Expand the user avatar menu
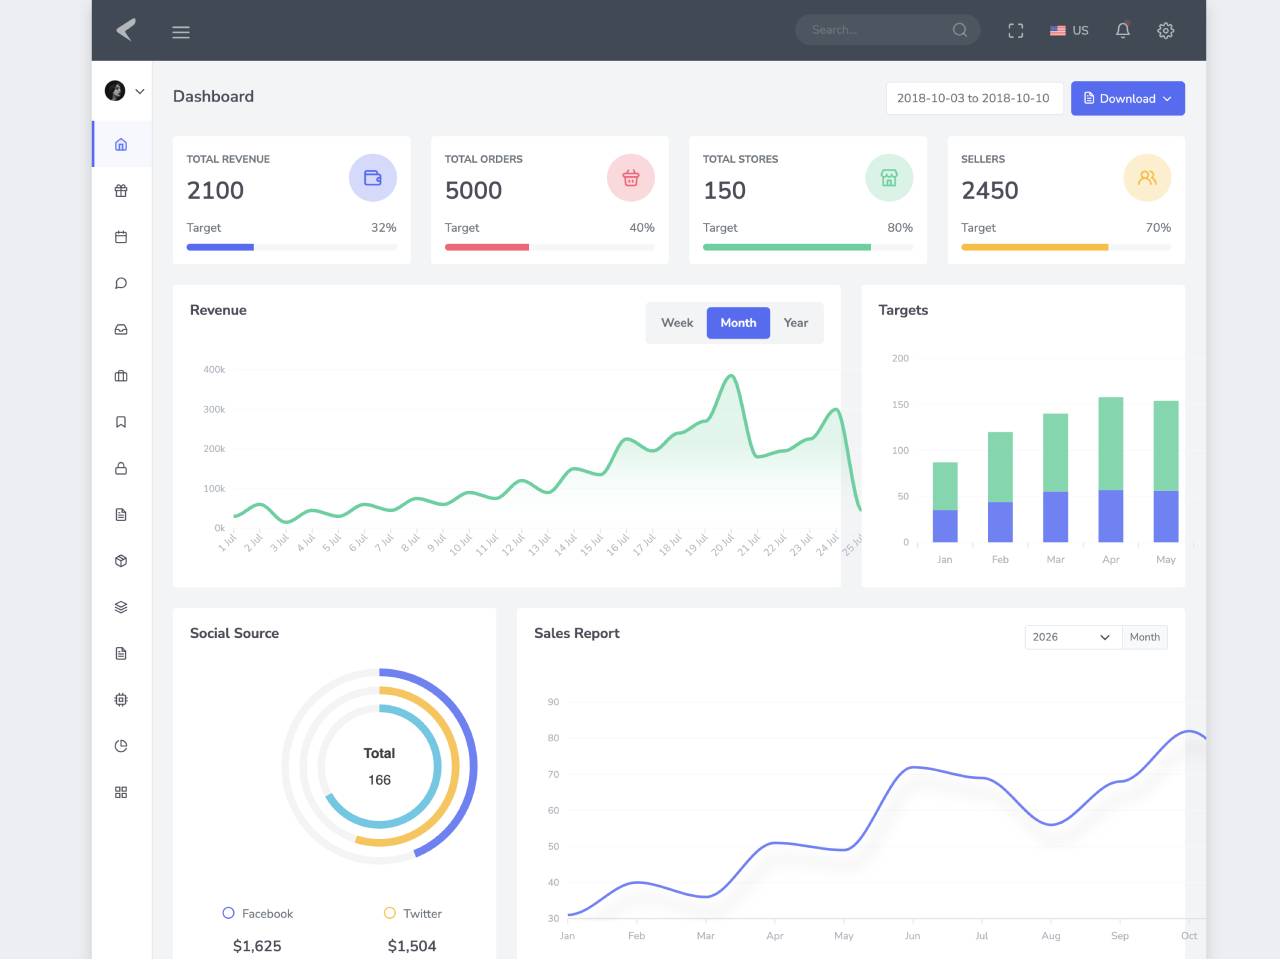This screenshot has height=960, width=1280. click(x=125, y=91)
